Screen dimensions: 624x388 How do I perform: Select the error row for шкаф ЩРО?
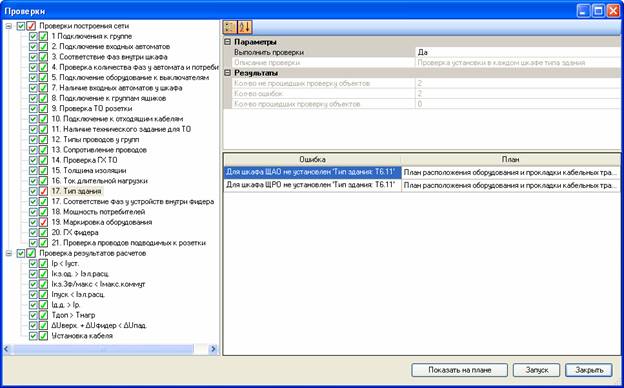[421, 185]
